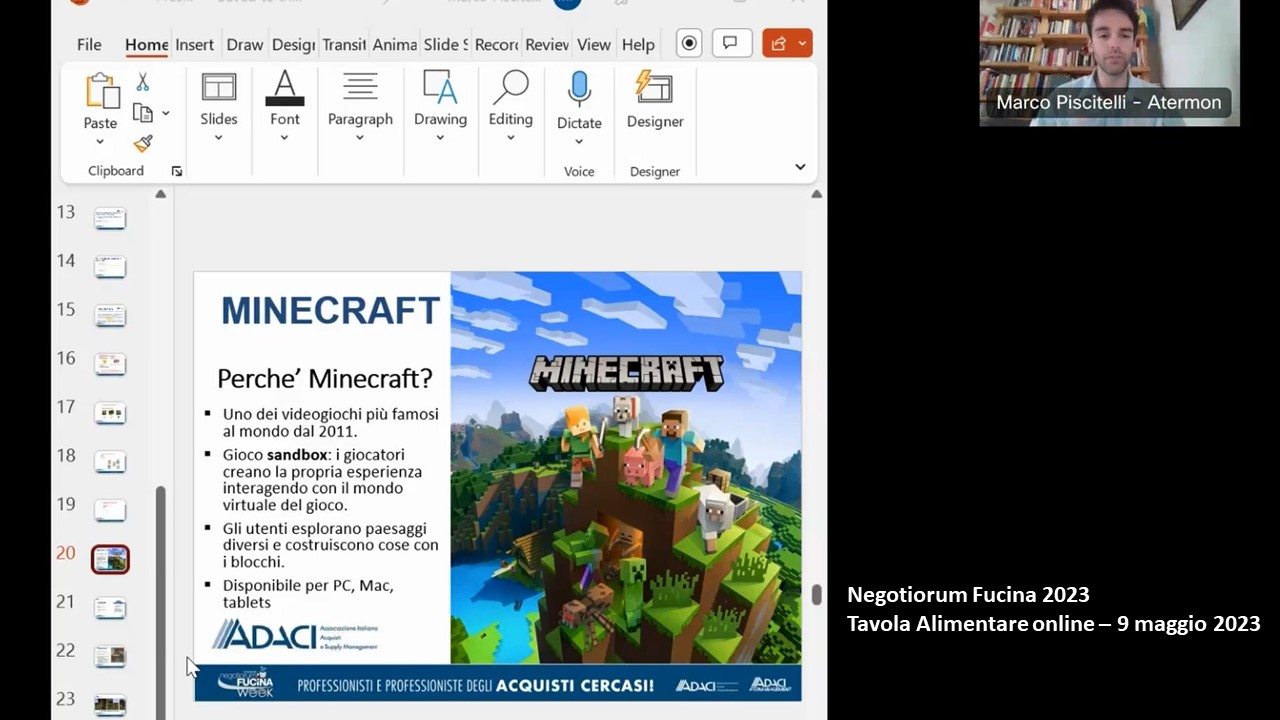The width and height of the screenshot is (1280, 720).
Task: Expand the Editing dropdown chevron
Action: click(x=511, y=138)
